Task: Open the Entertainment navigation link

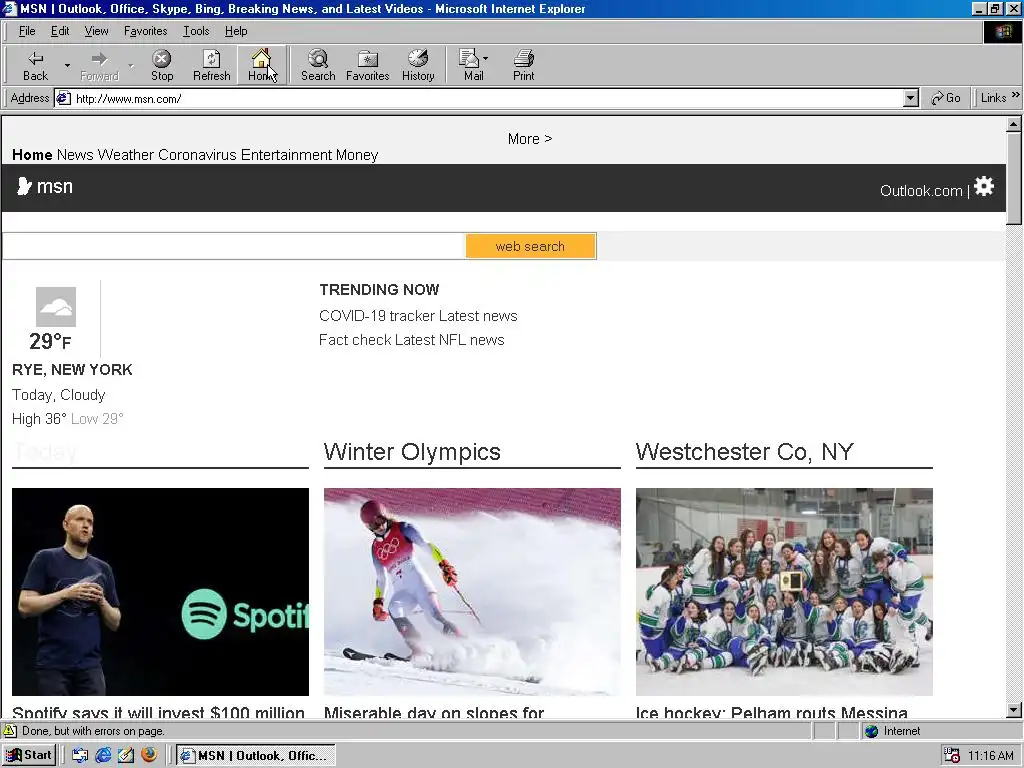Action: (x=286, y=155)
